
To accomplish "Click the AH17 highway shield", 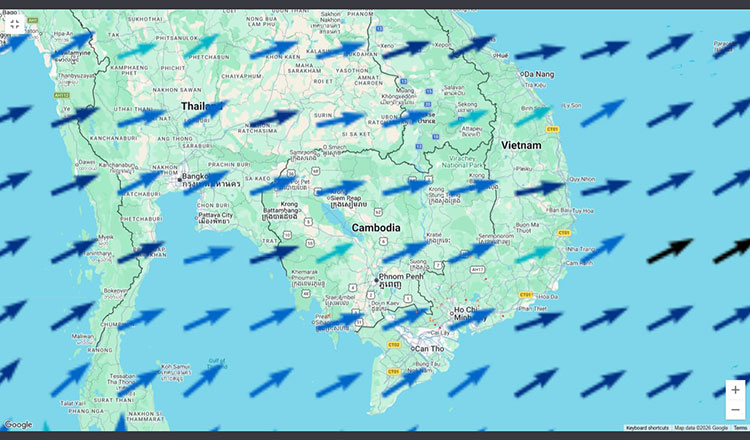I will pyautogui.click(x=477, y=270).
